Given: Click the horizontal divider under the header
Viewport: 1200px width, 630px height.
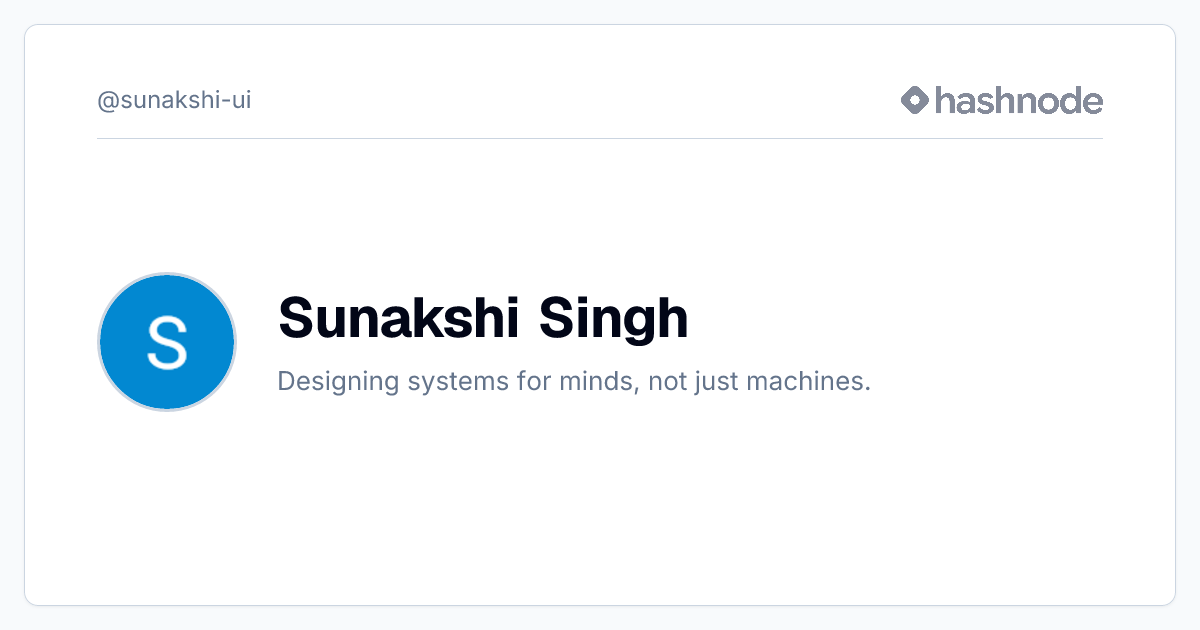Looking at the screenshot, I should tap(600, 138).
